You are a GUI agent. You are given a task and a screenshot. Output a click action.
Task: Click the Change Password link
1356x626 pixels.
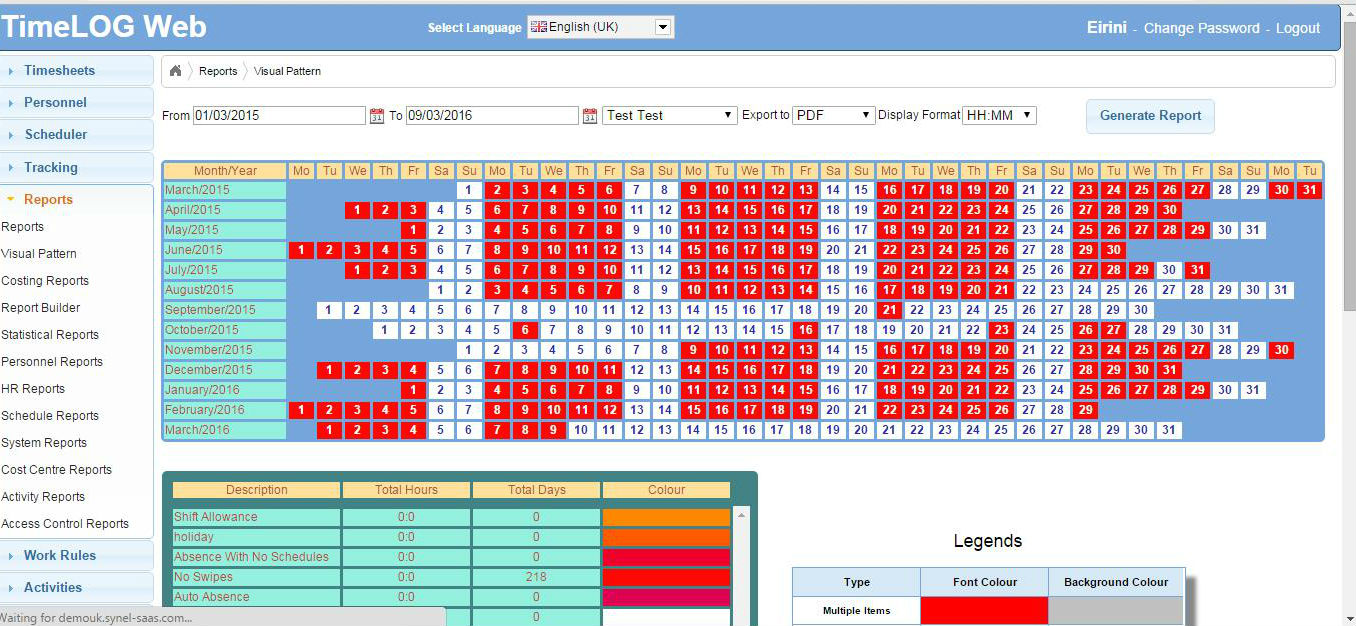tap(1201, 28)
